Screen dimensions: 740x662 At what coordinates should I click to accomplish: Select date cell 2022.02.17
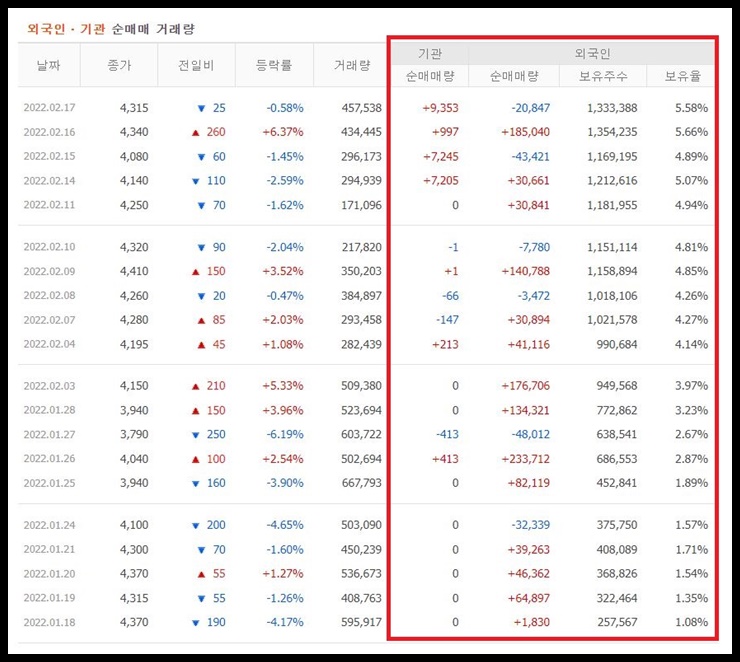tap(50, 108)
